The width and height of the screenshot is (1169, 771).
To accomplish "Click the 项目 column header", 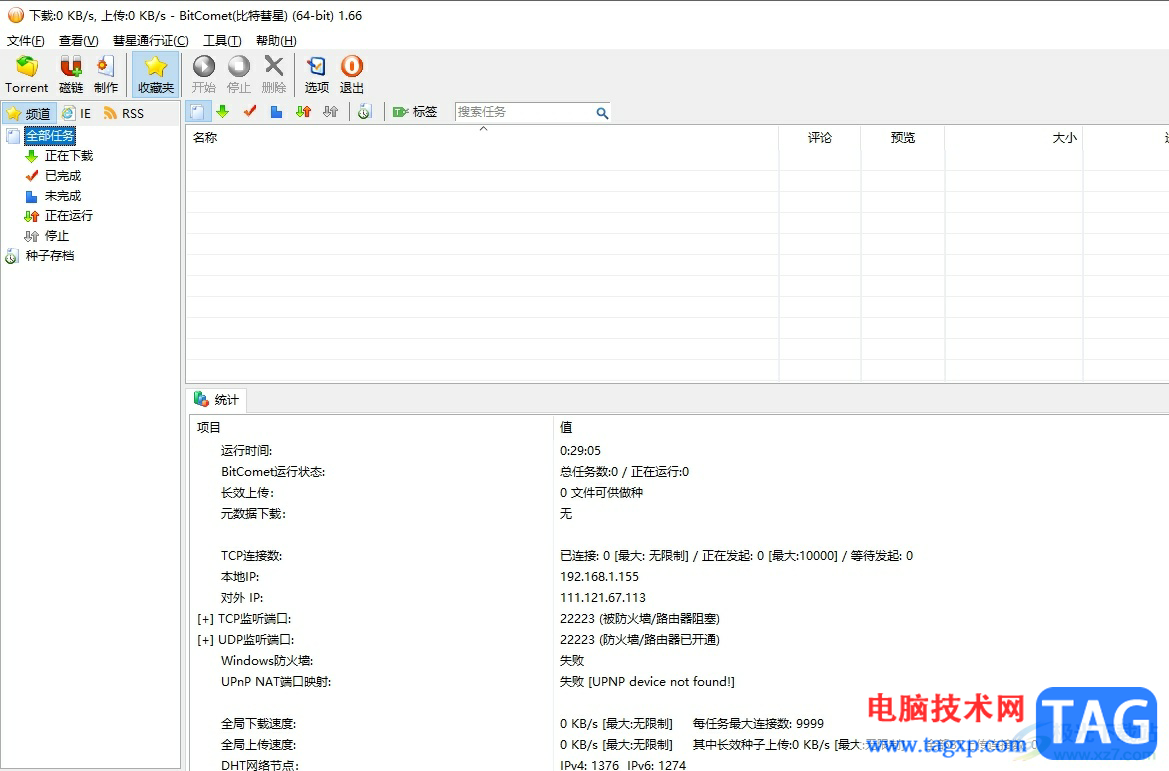I will coord(371,427).
